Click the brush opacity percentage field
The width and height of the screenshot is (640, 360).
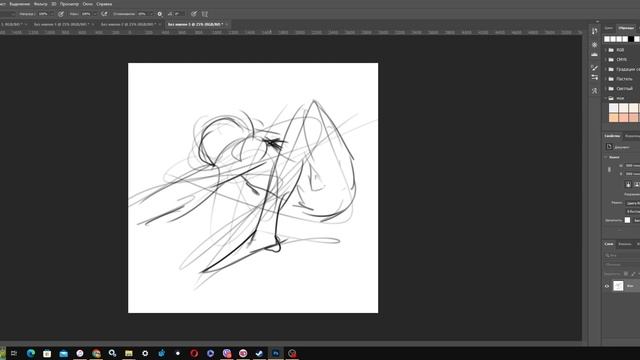pos(44,14)
